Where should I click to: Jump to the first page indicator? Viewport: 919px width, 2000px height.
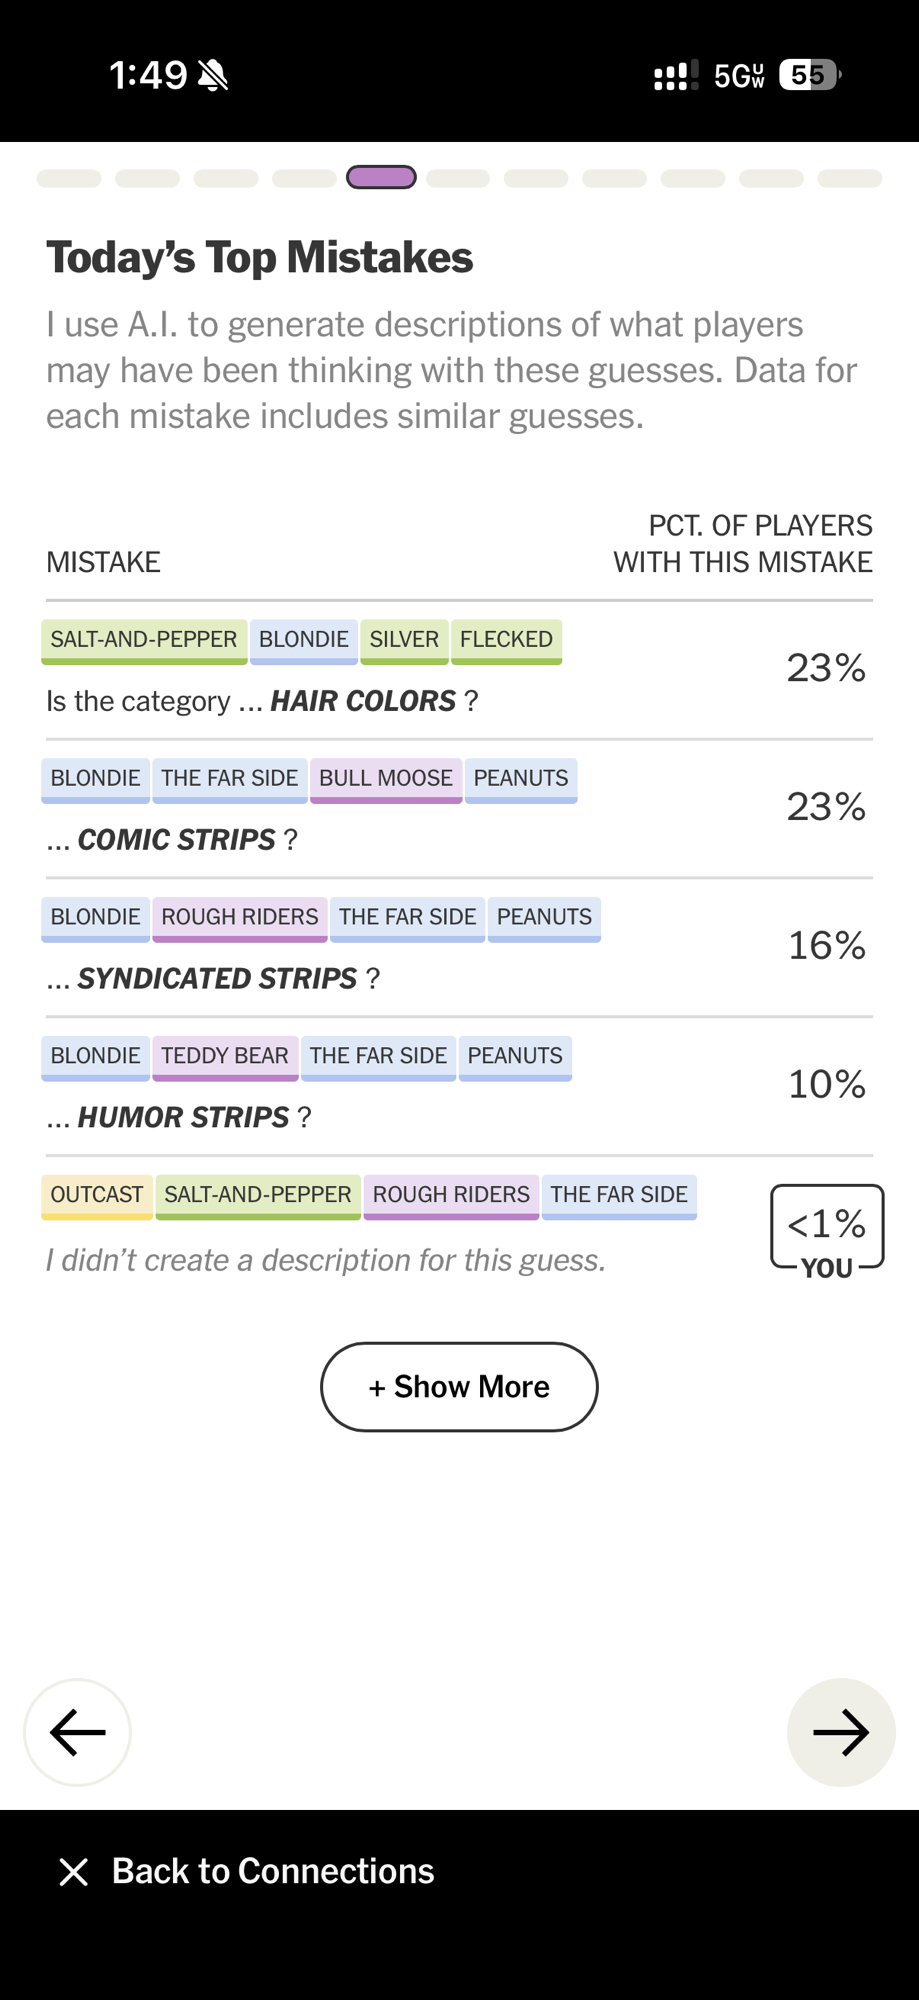[69, 178]
